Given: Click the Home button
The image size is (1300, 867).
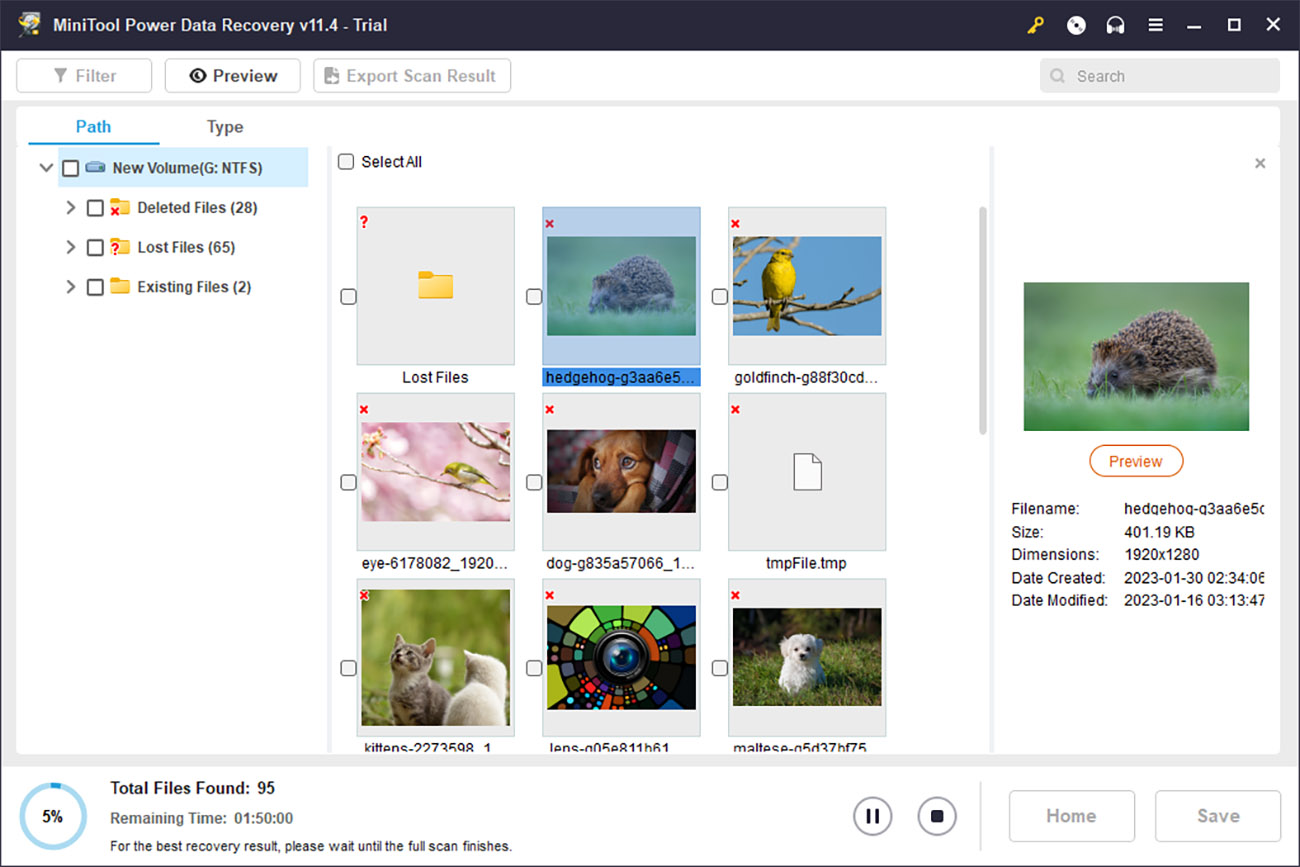Looking at the screenshot, I should 1071,816.
